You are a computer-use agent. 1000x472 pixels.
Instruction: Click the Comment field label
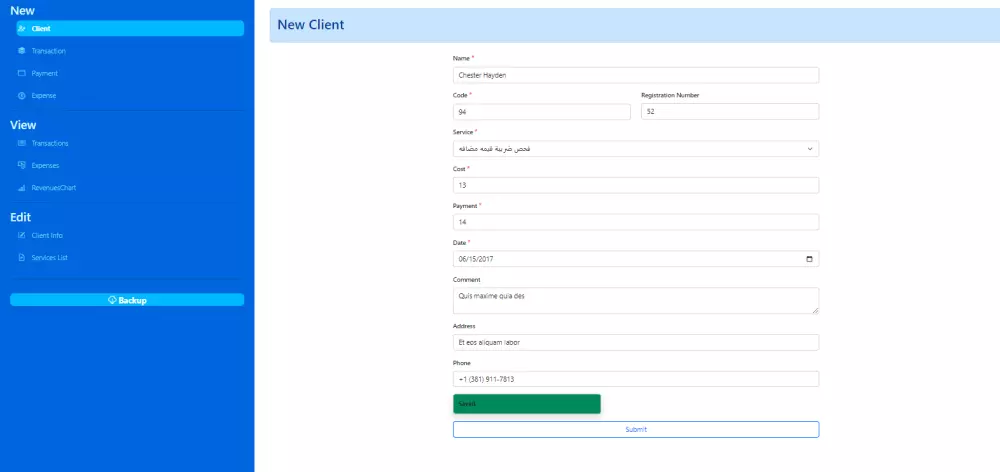point(466,279)
